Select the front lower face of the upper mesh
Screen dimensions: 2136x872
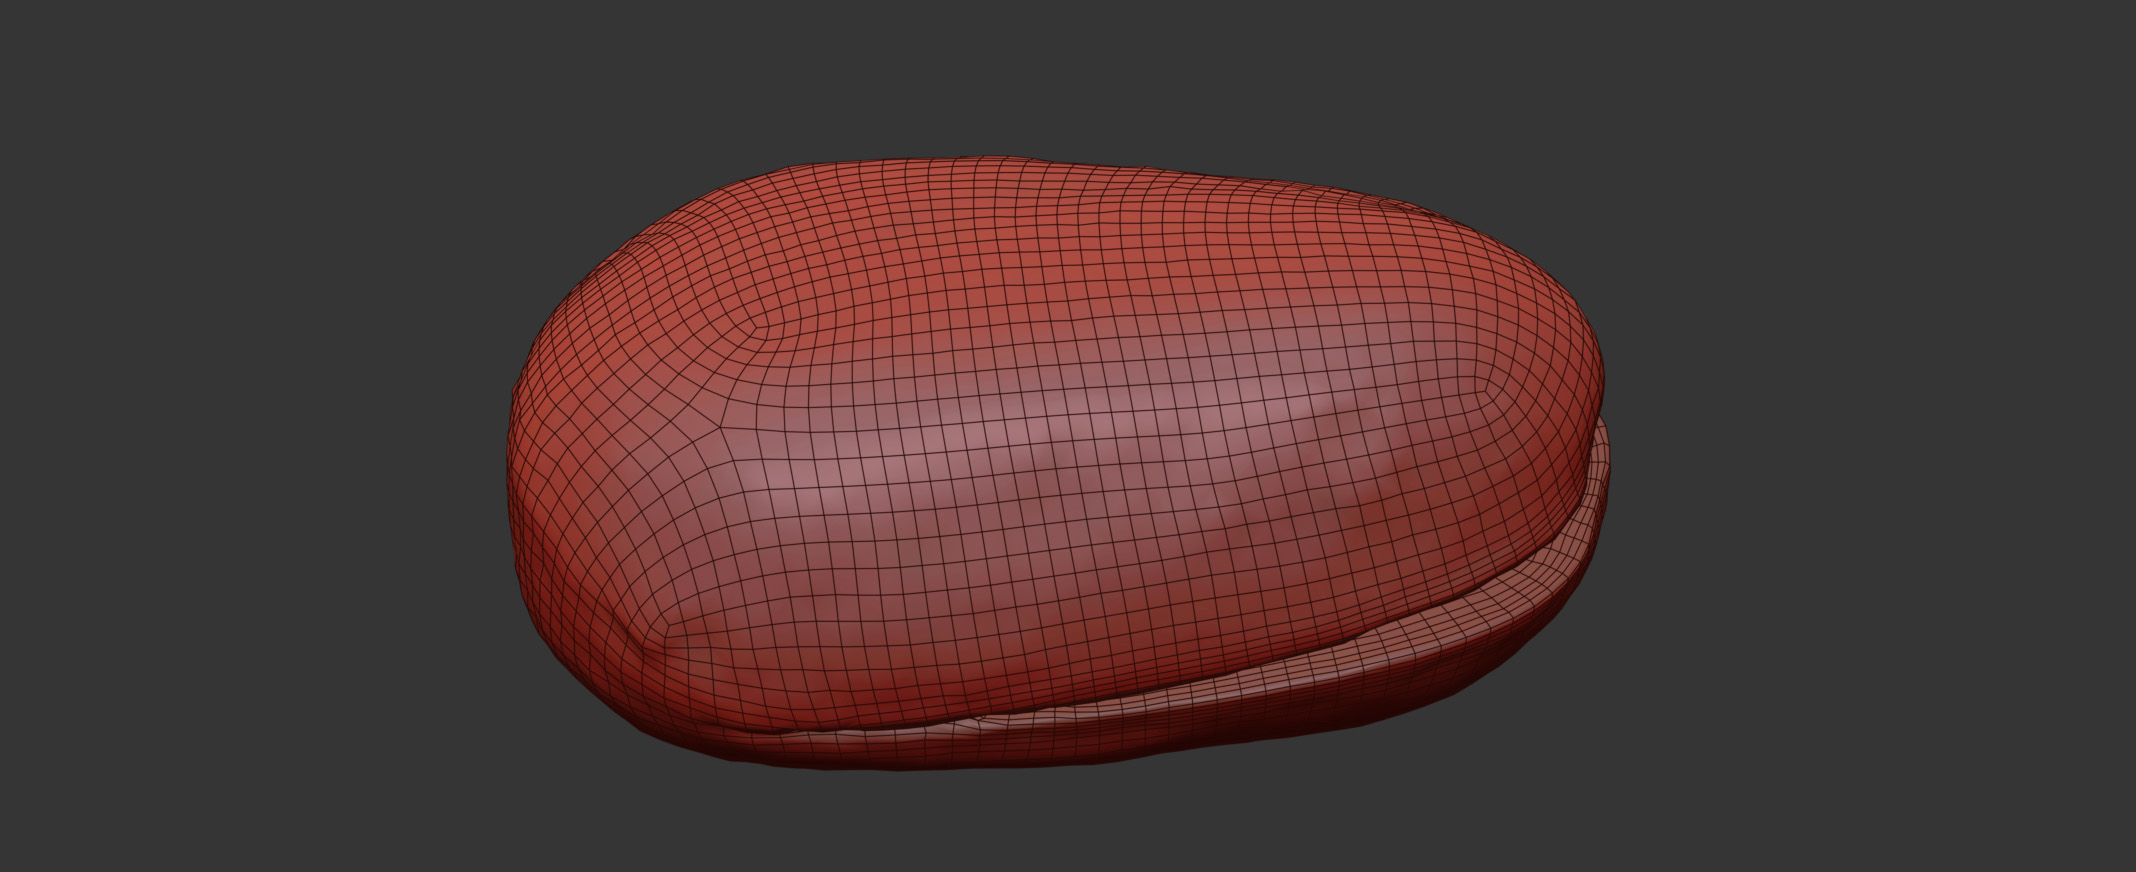pyautogui.click(x=1000, y=620)
